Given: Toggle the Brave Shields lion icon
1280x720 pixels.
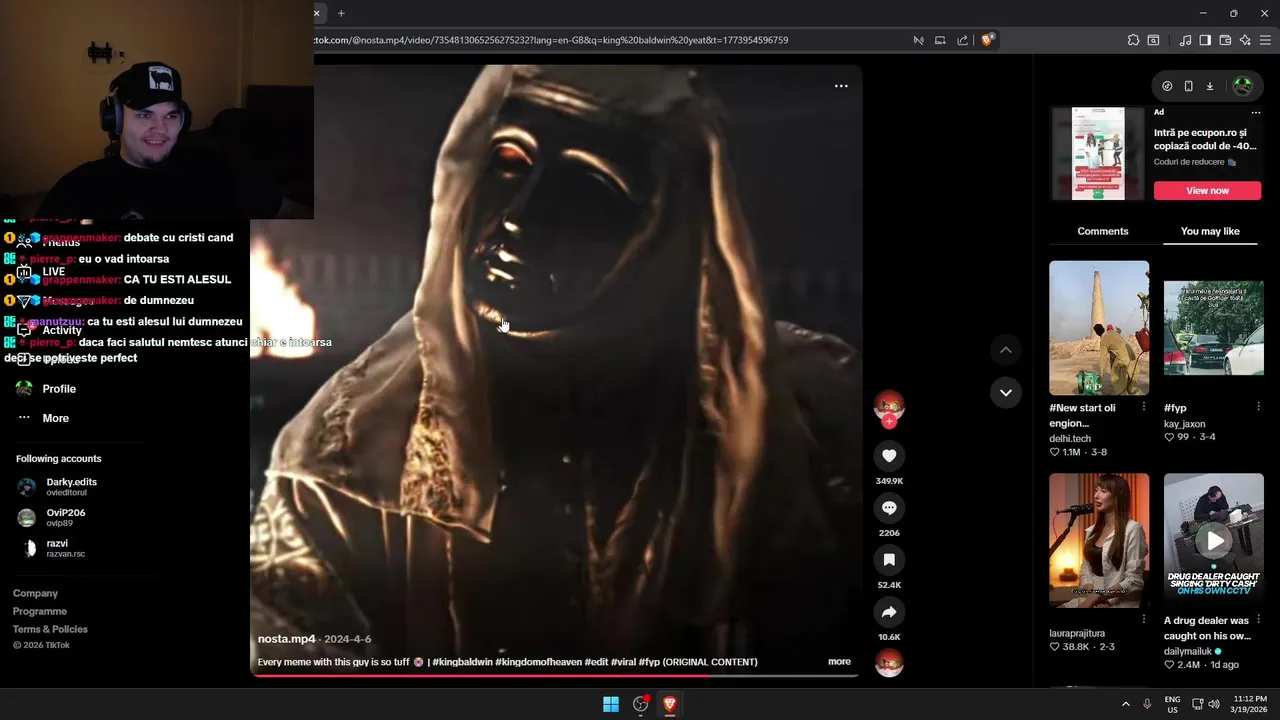Looking at the screenshot, I should (988, 40).
